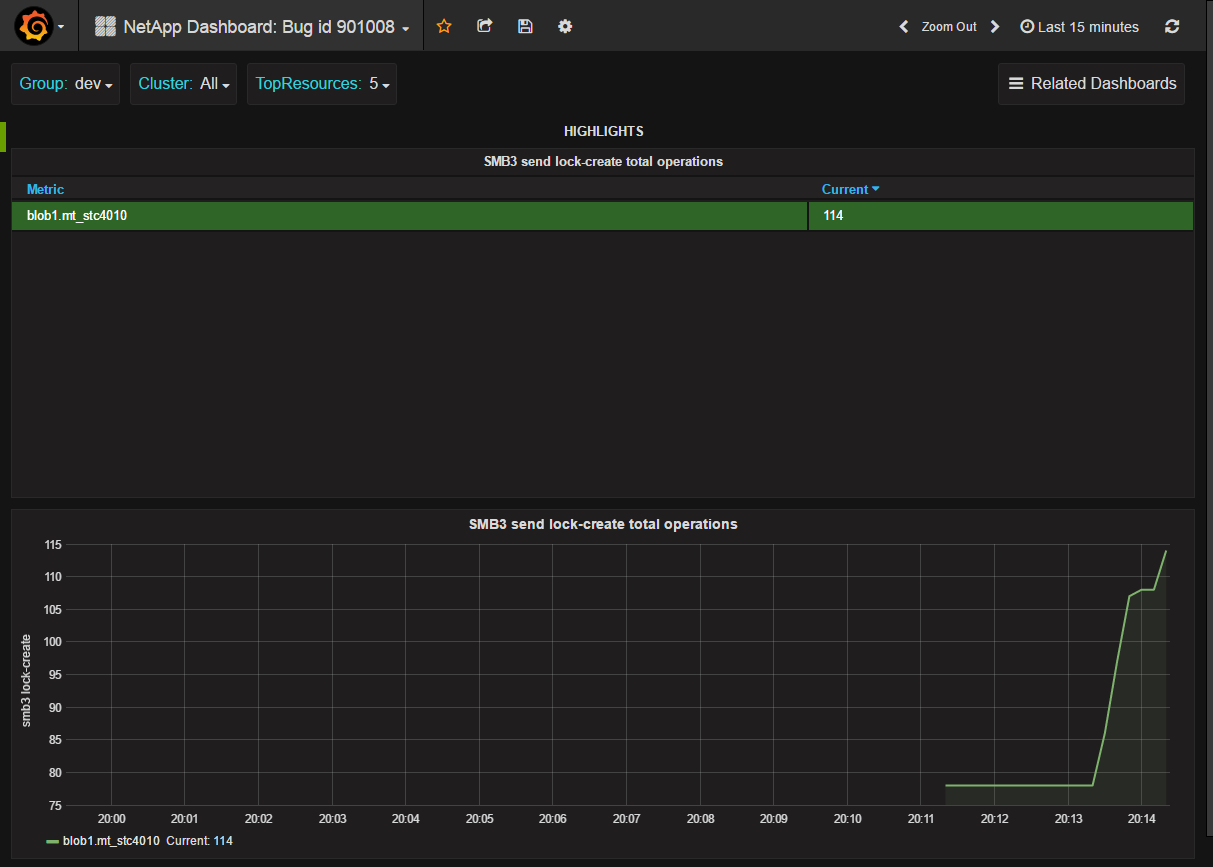Open dashboard settings gear icon
This screenshot has width=1213, height=867.
pyautogui.click(x=565, y=27)
